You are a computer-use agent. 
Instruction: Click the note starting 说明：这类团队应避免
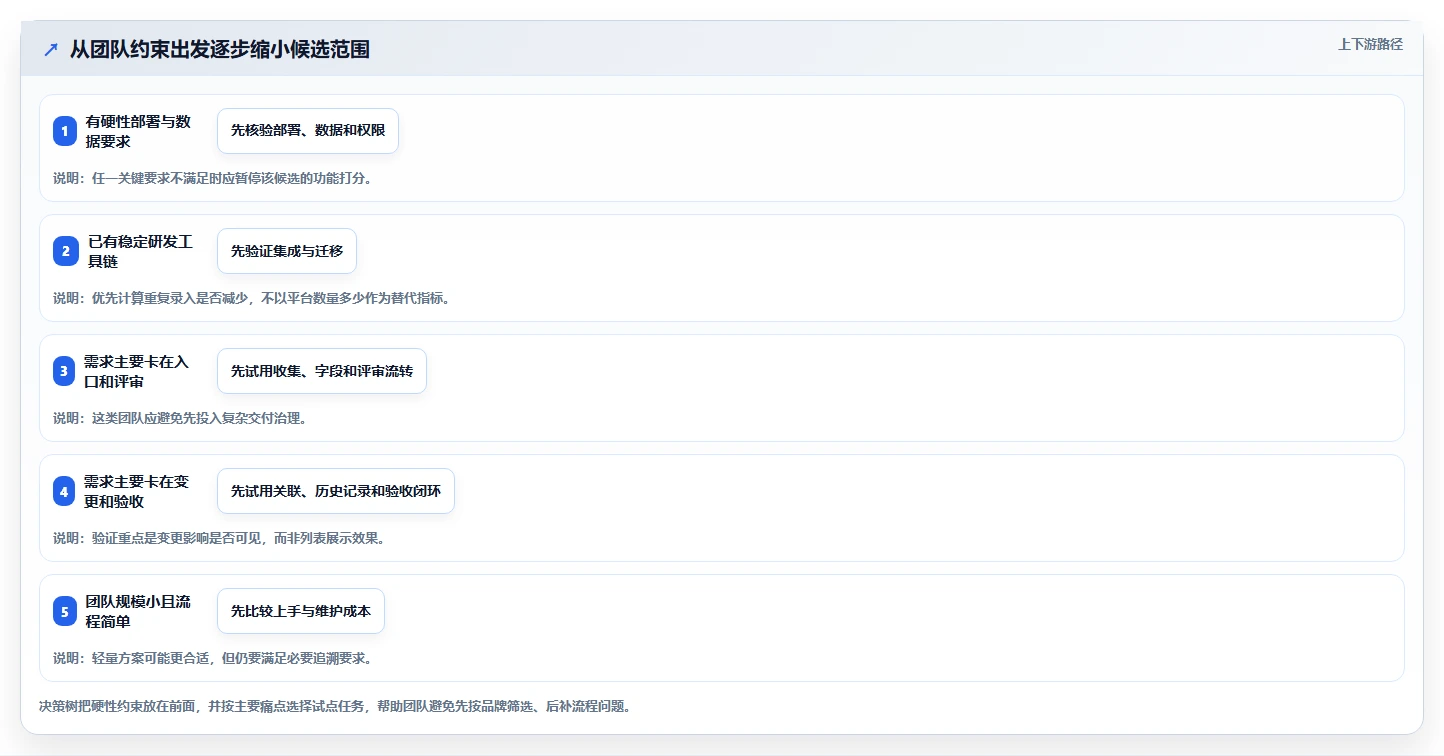[180, 418]
